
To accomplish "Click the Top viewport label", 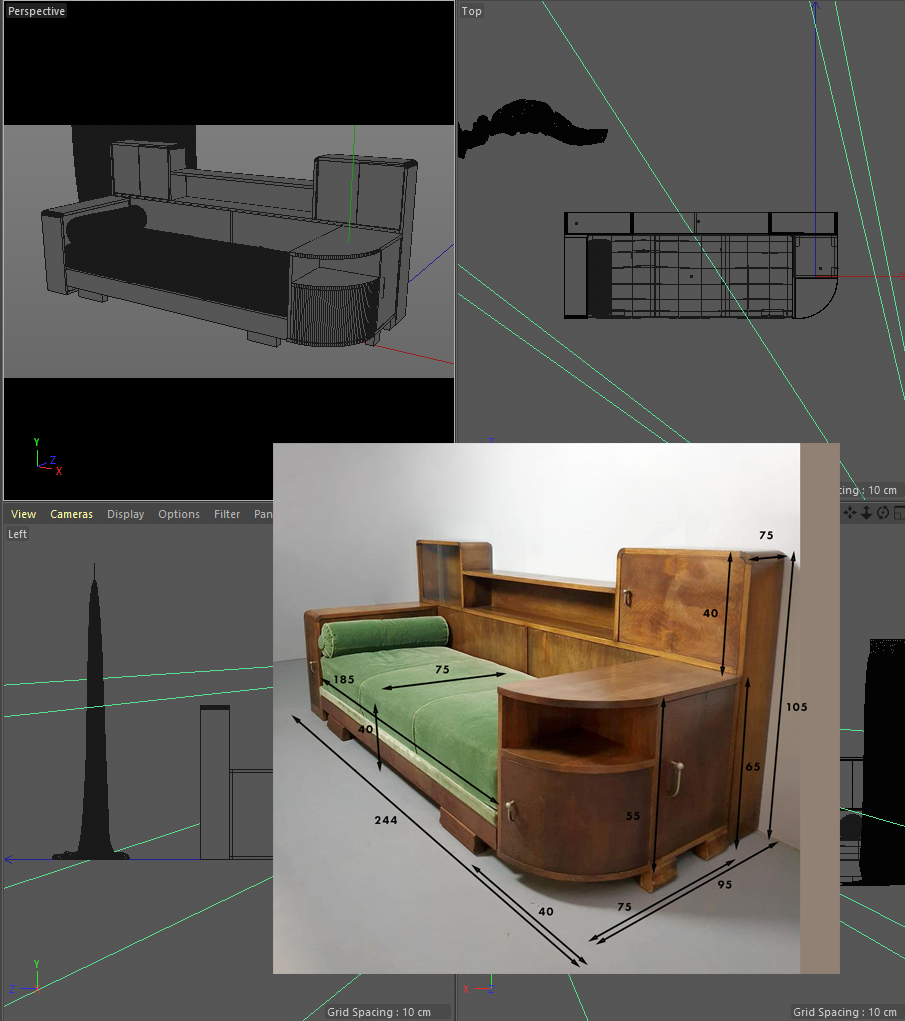I will (471, 11).
